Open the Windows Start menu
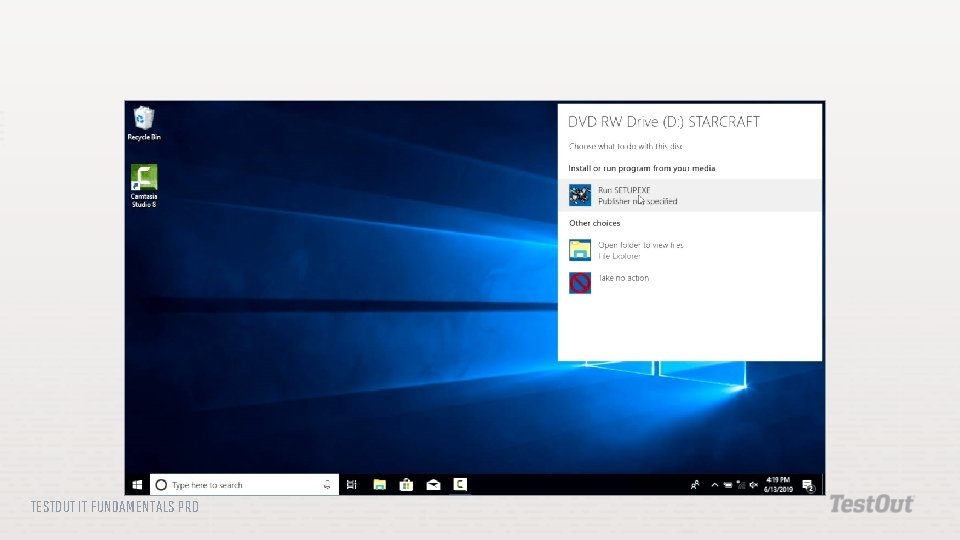The height and width of the screenshot is (540, 960). (x=137, y=485)
